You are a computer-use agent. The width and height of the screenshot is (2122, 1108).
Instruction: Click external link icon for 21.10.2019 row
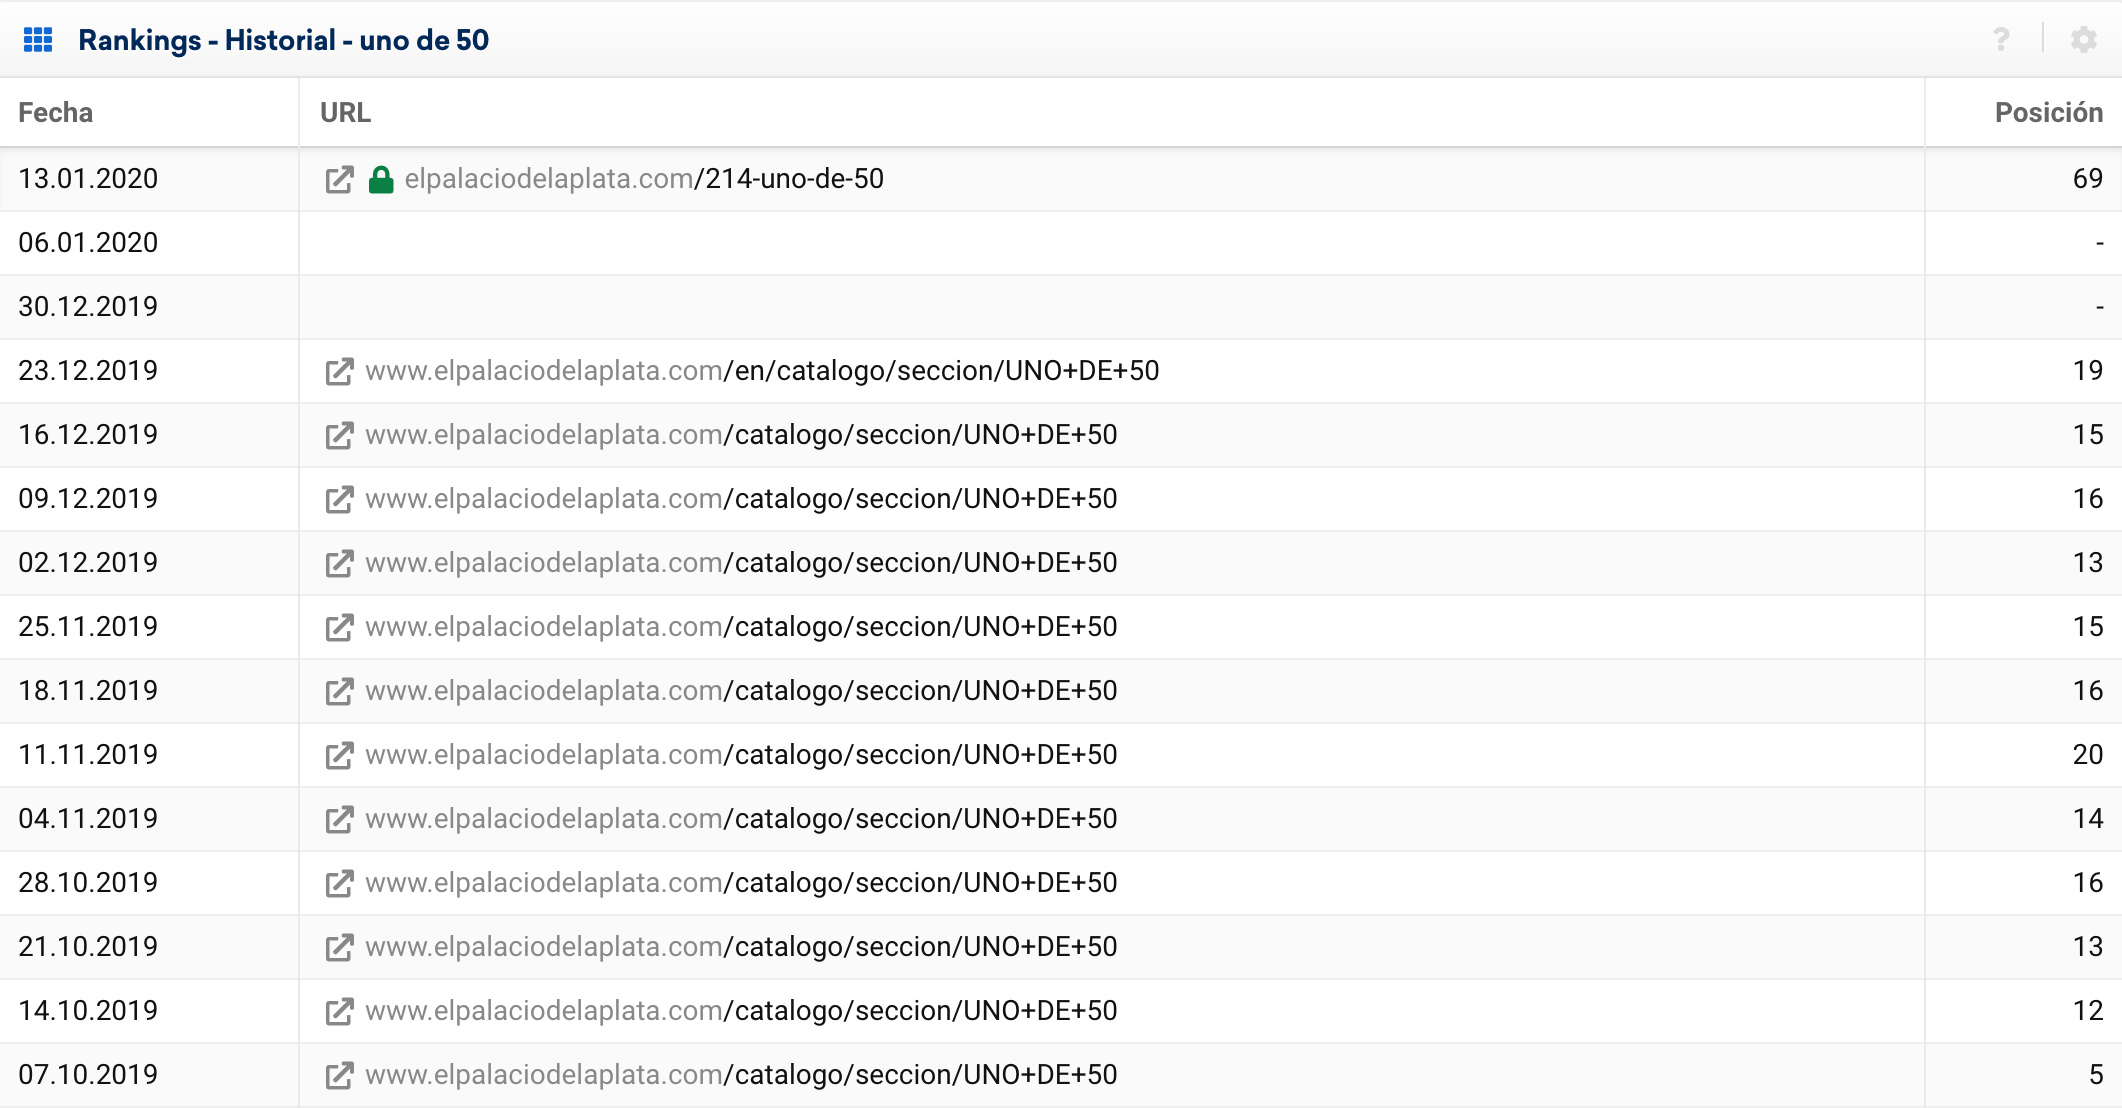[339, 948]
